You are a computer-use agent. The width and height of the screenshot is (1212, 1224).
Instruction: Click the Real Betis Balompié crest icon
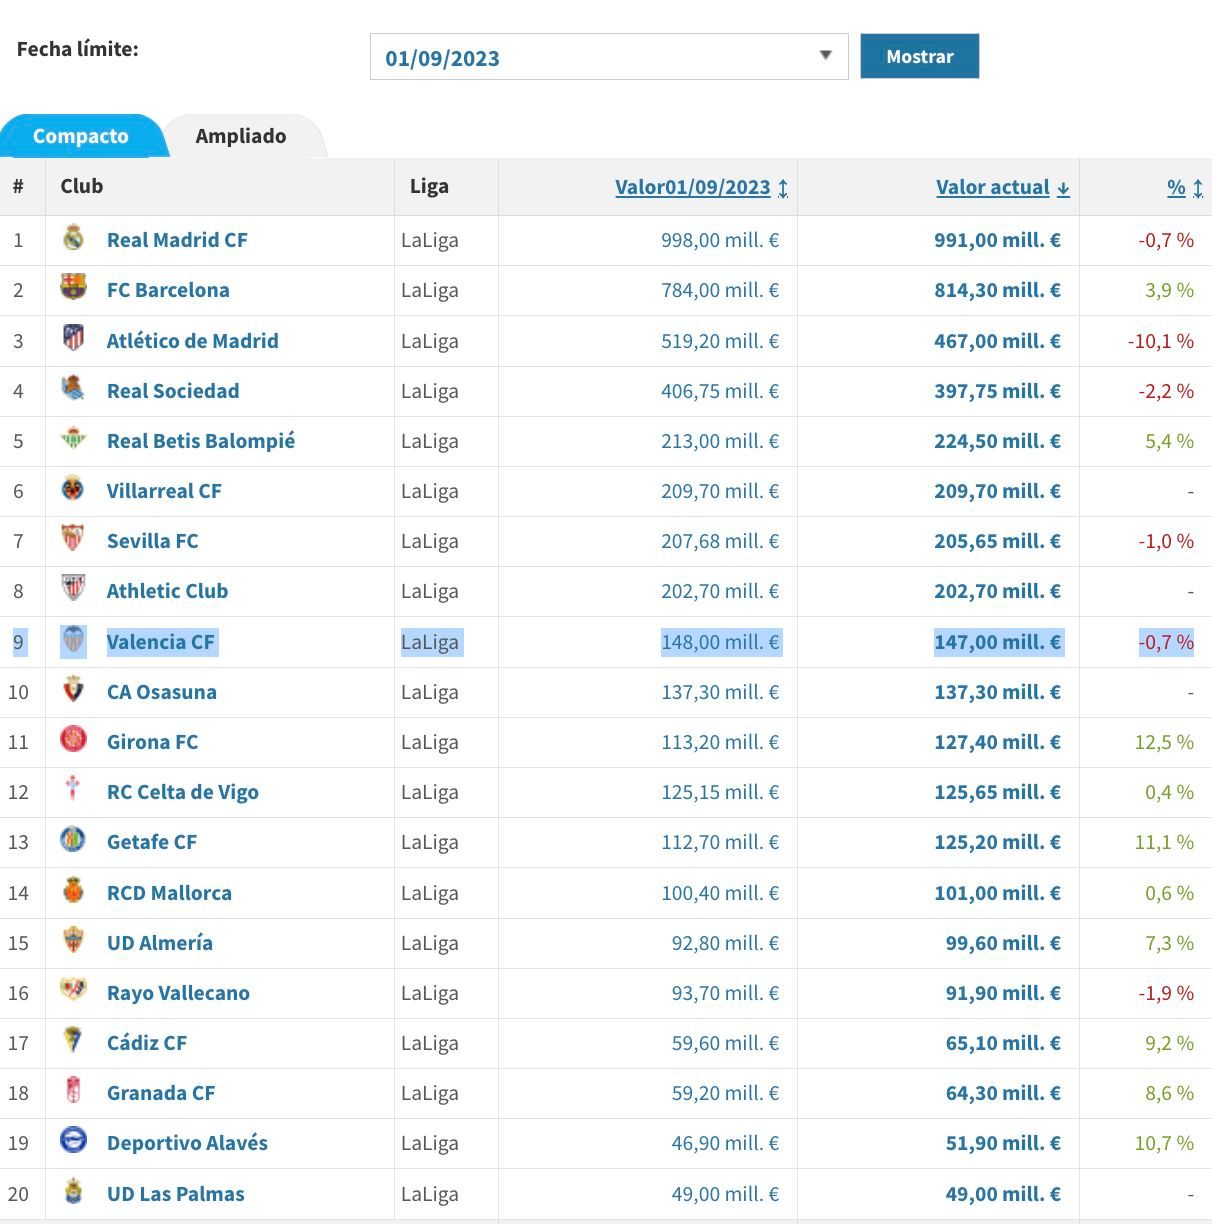pos(73,438)
